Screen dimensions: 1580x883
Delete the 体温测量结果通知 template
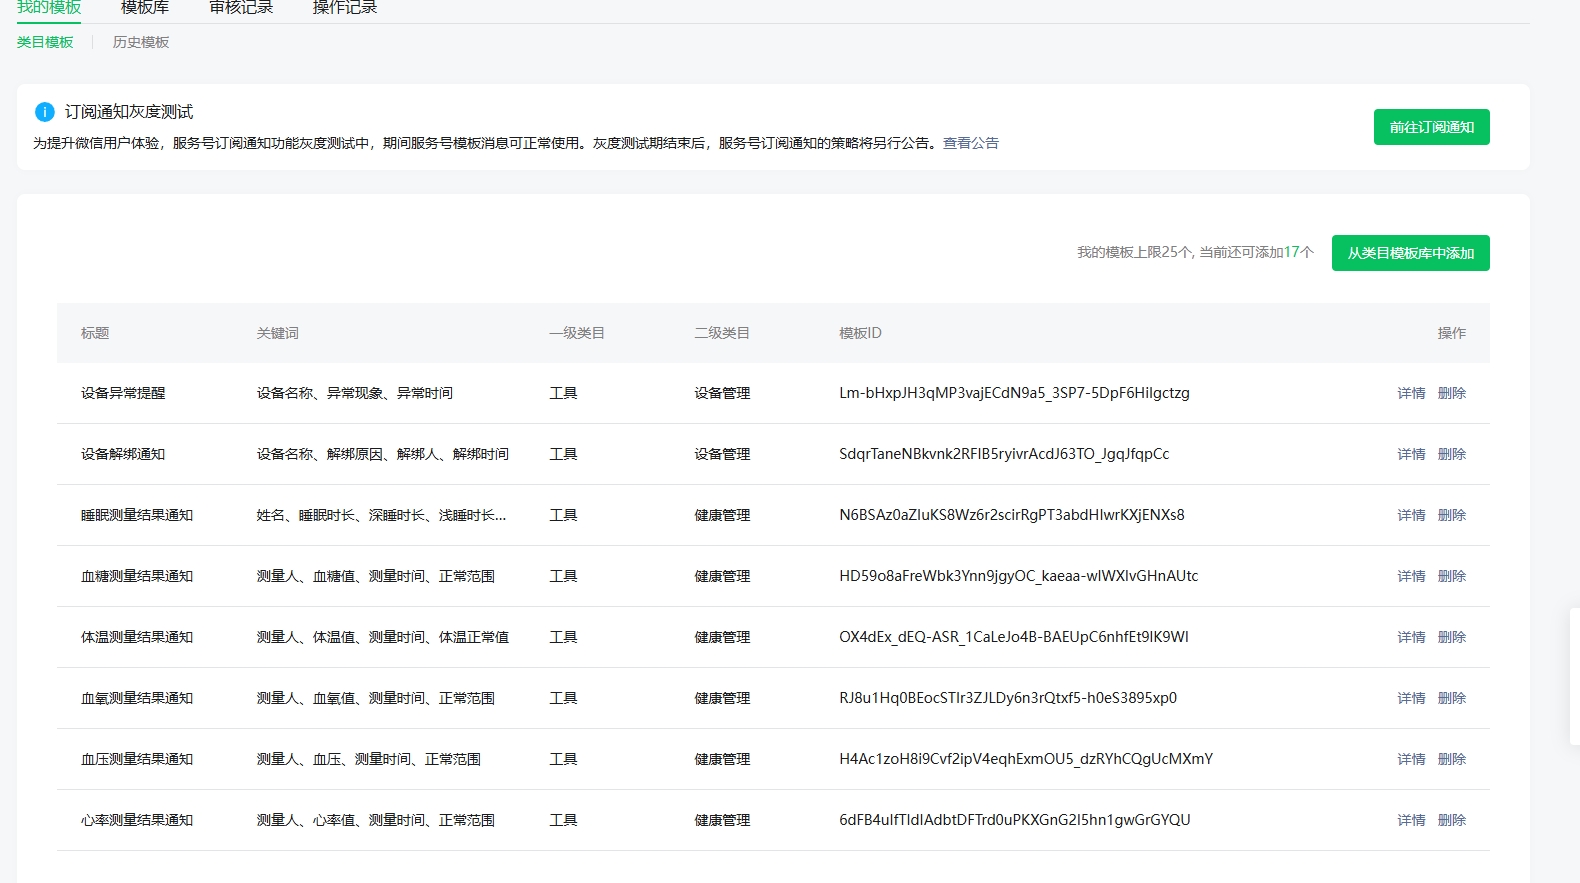tap(1451, 637)
